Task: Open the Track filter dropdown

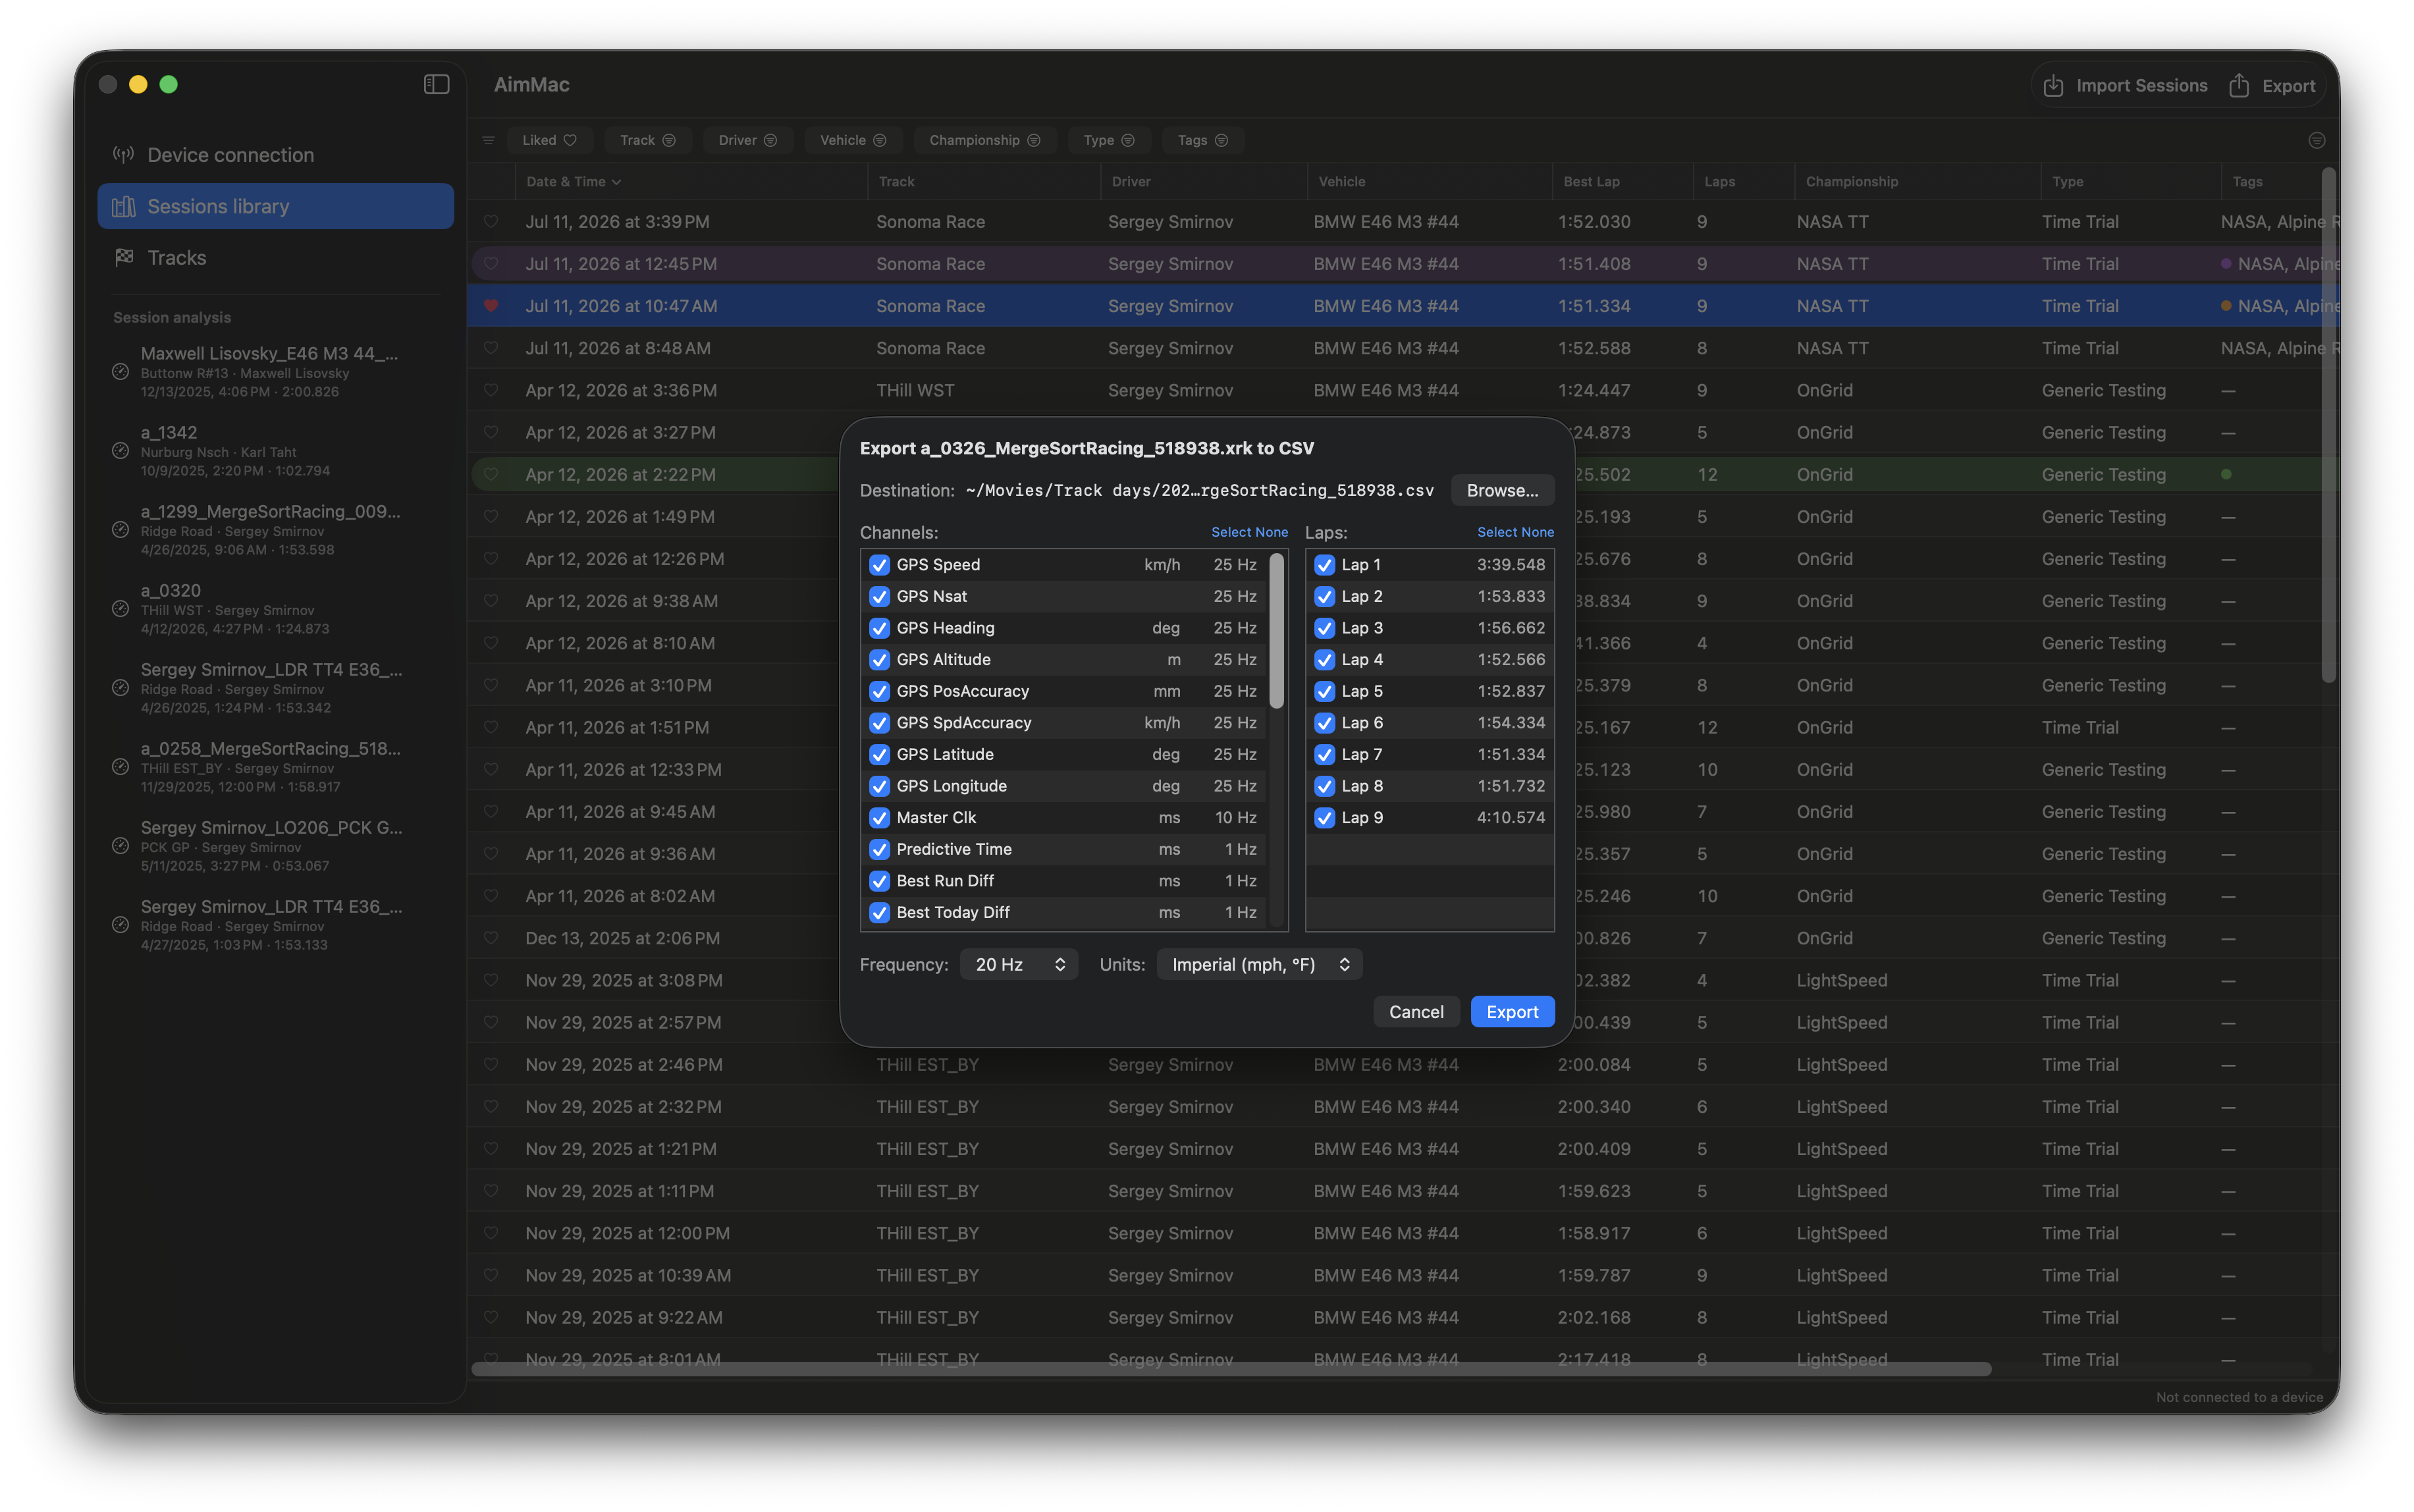Action: [647, 140]
